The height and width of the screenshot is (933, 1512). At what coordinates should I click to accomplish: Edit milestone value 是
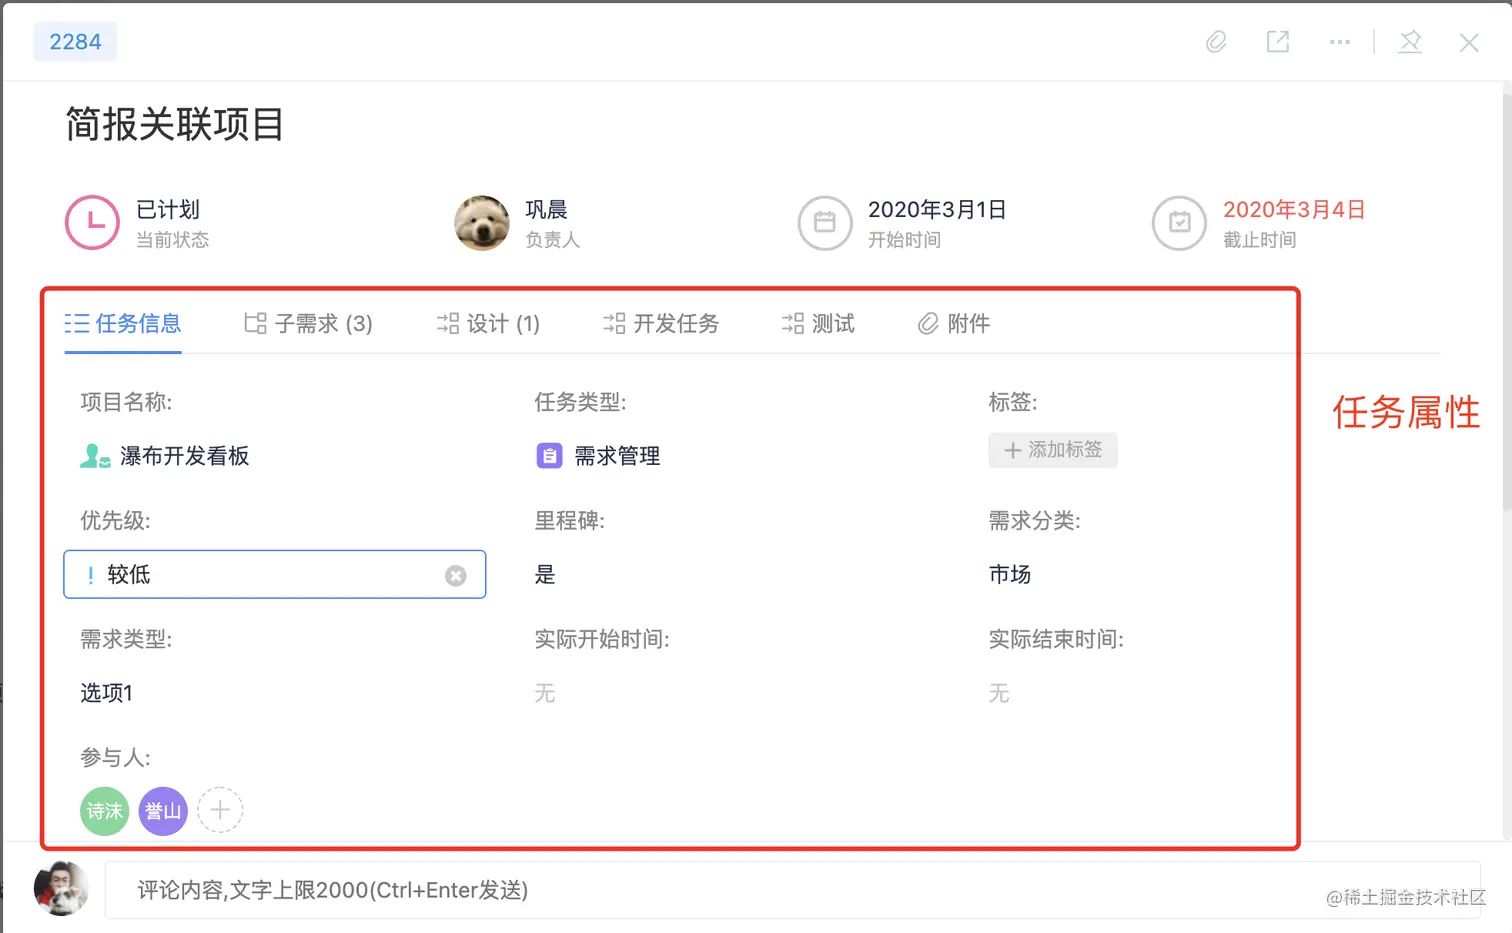(545, 575)
